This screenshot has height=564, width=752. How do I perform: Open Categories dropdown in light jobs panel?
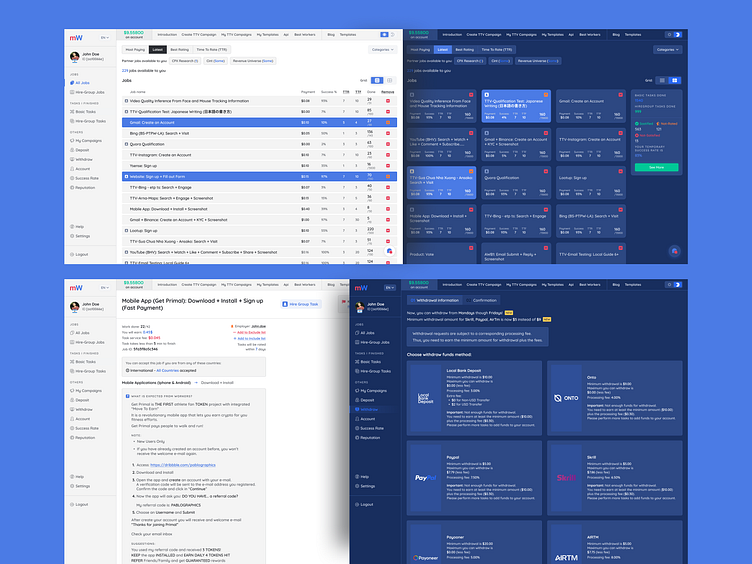click(x=383, y=49)
